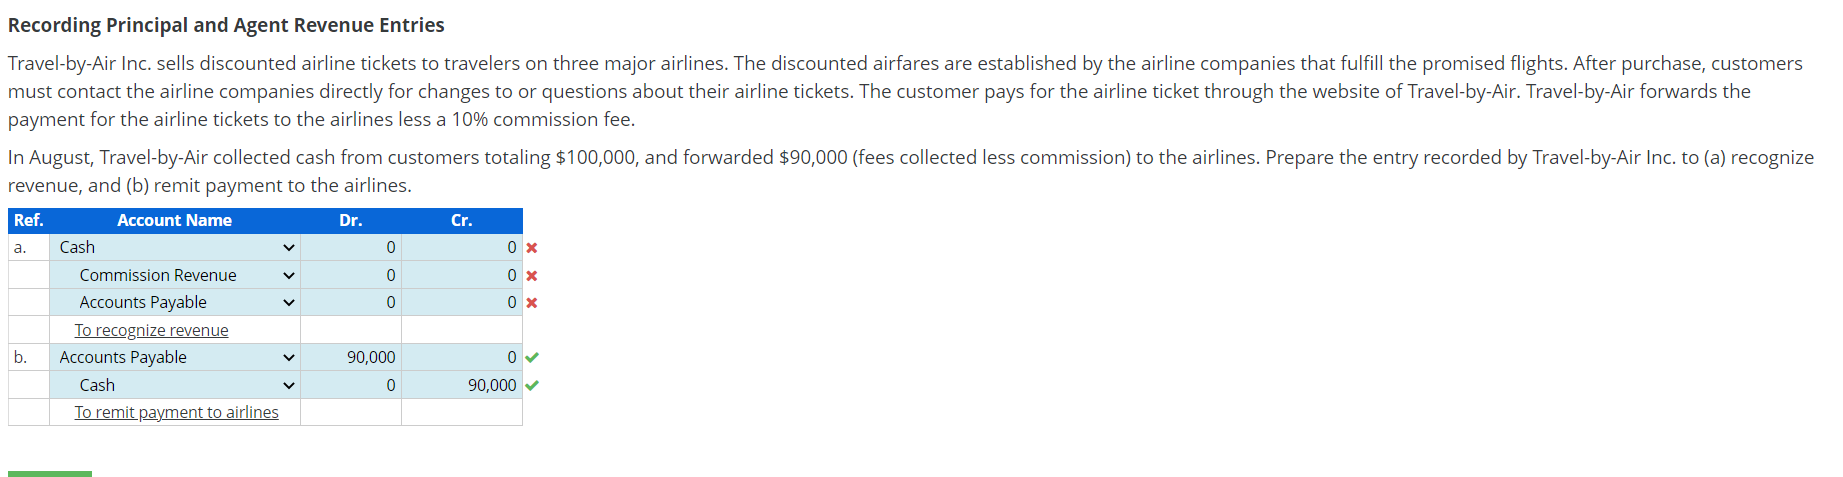The image size is (1843, 477).
Task: Click the green checkmark beside Accounts Payable in entry b
Action: (532, 357)
